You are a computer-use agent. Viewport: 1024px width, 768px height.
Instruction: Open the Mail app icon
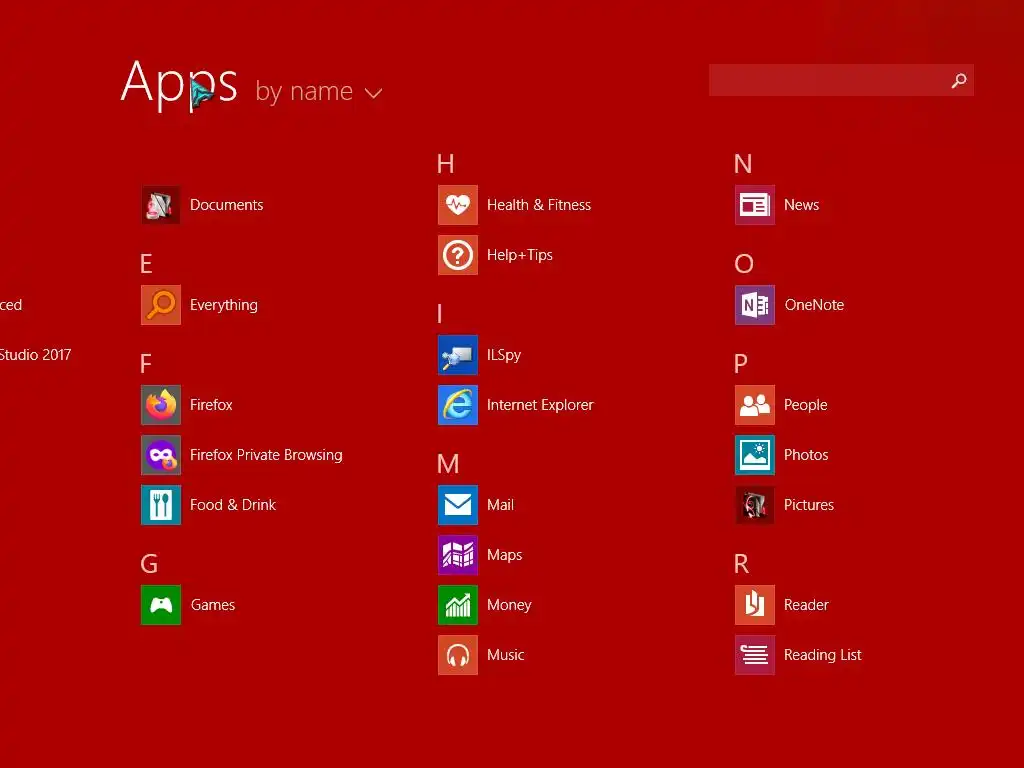pyautogui.click(x=458, y=505)
